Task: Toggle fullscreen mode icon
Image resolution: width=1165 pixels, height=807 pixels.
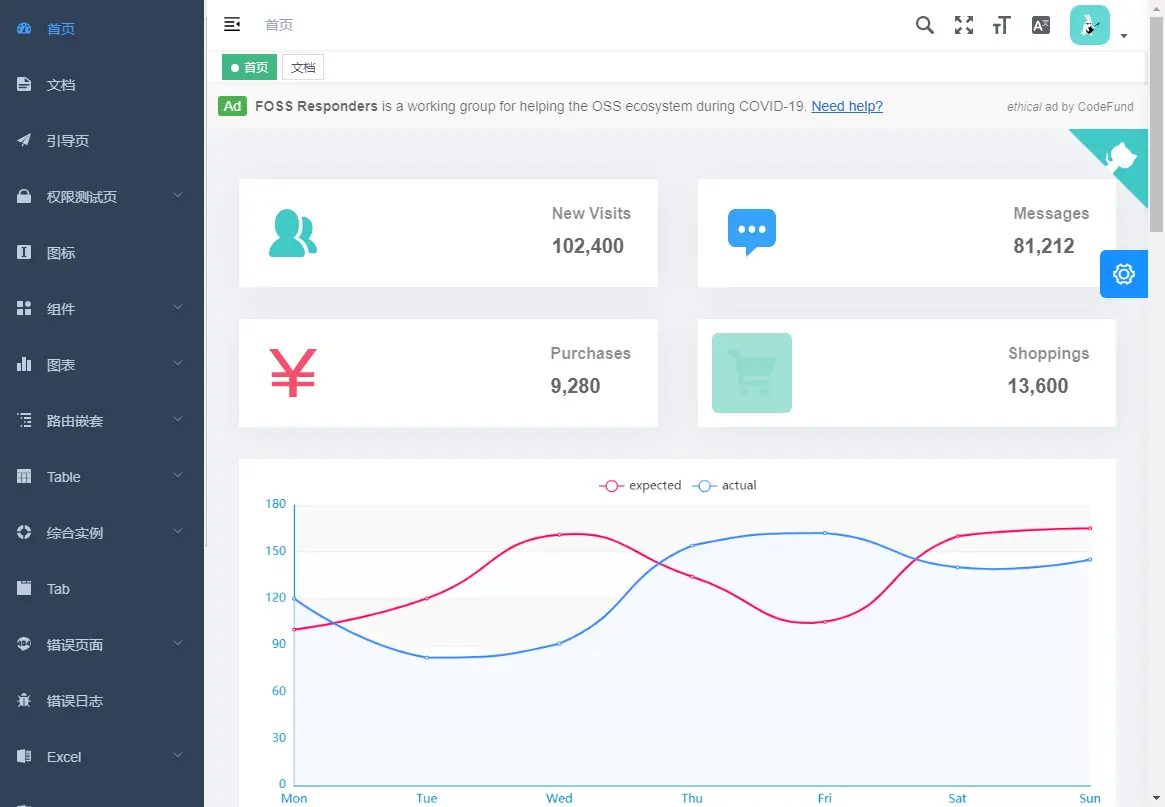Action: [964, 25]
